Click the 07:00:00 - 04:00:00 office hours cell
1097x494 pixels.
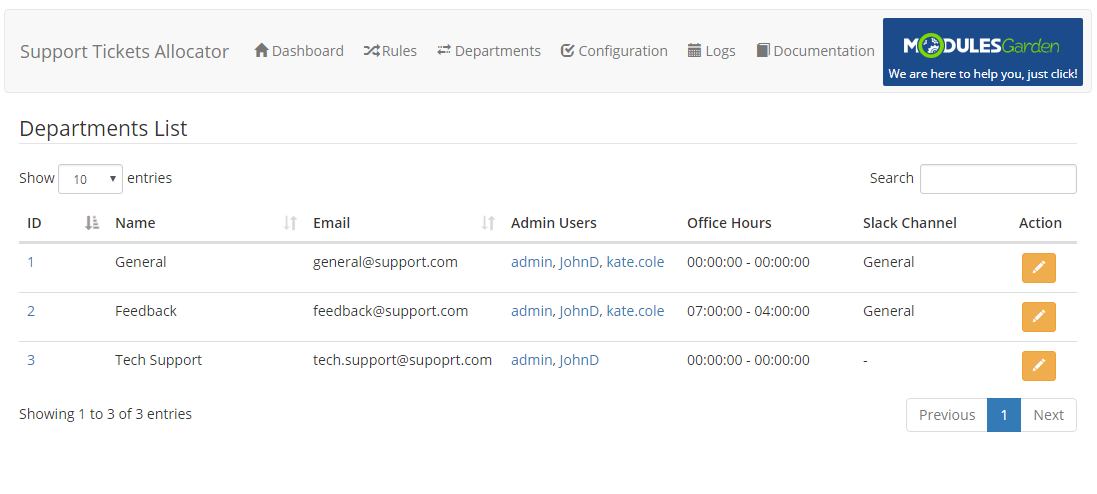click(x=749, y=311)
